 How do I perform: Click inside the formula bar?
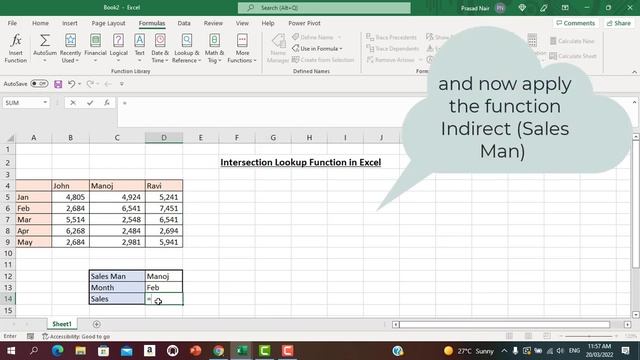click(x=261, y=112)
